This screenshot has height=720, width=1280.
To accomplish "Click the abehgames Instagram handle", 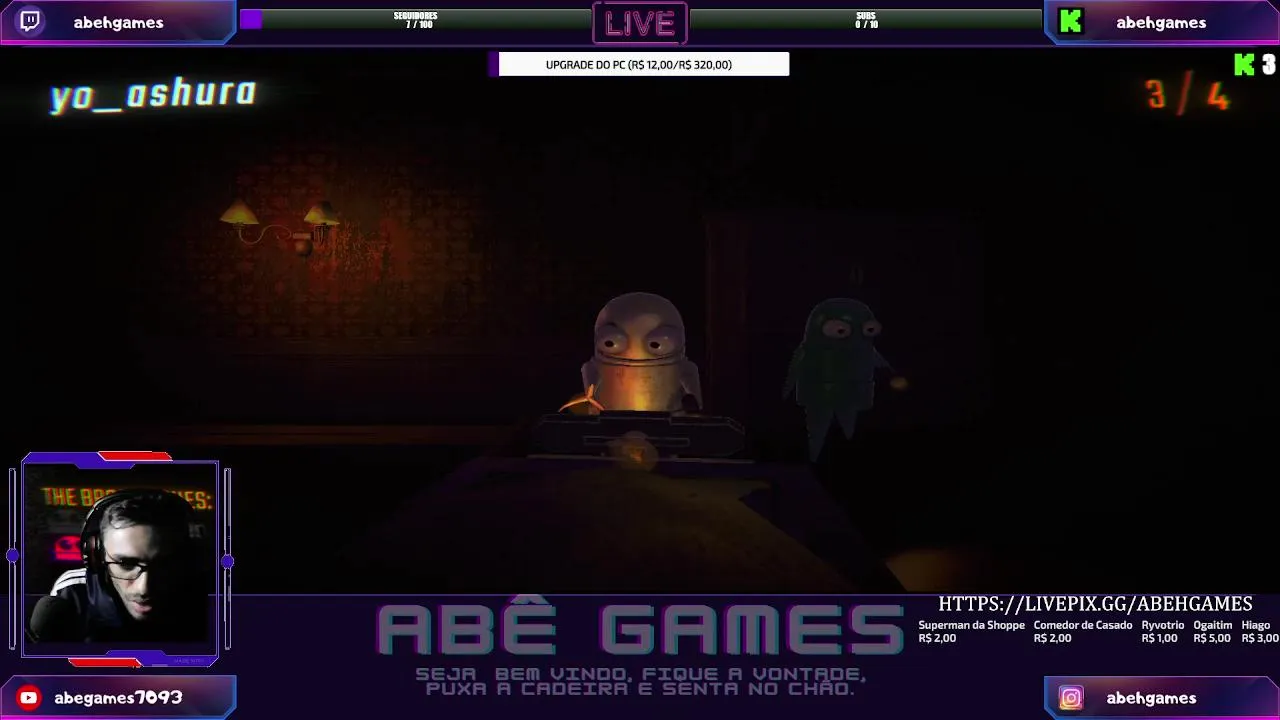I will (x=1151, y=698).
